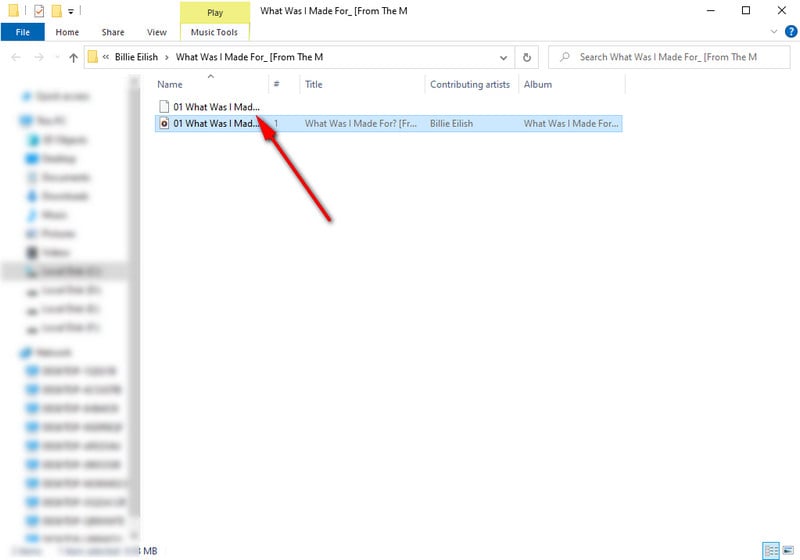Image resolution: width=800 pixels, height=560 pixels.
Task: Minimize the File Explorer window
Action: coord(711,10)
